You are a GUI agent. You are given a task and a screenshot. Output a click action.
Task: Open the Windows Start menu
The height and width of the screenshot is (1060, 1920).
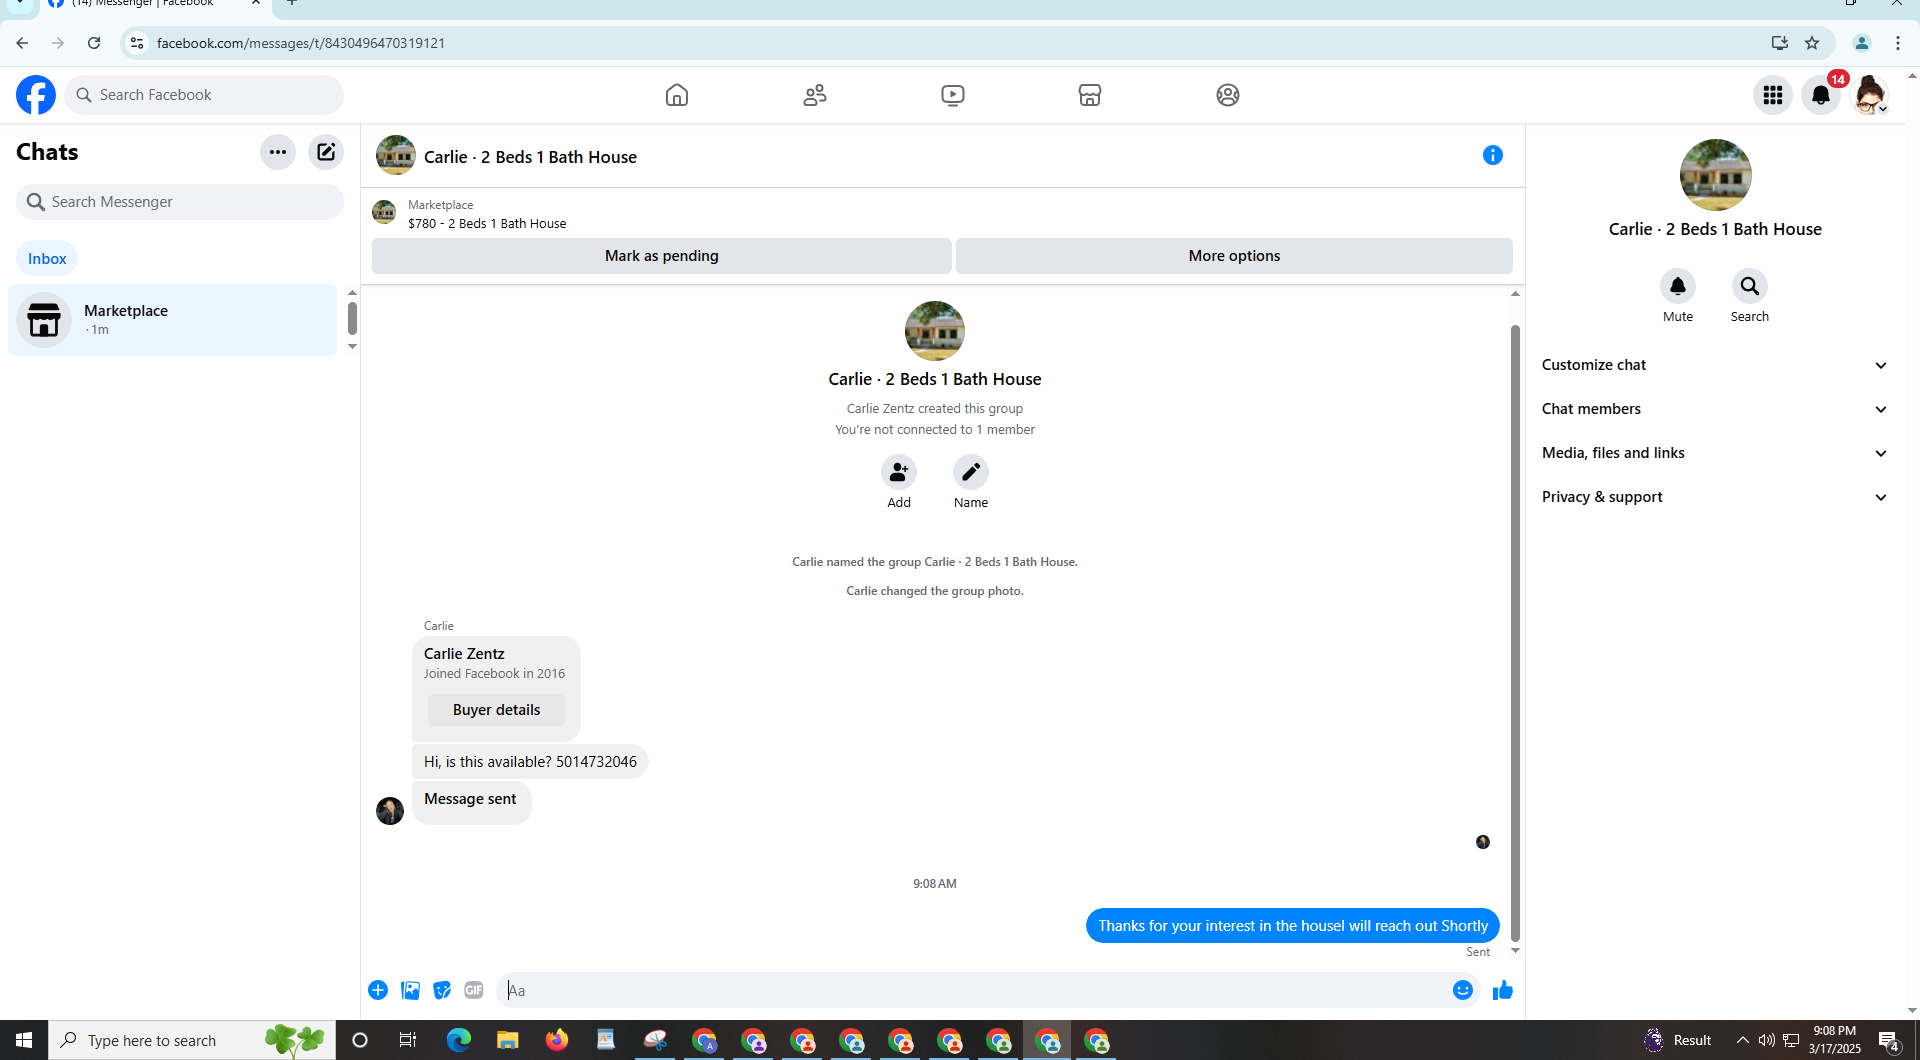click(24, 1040)
